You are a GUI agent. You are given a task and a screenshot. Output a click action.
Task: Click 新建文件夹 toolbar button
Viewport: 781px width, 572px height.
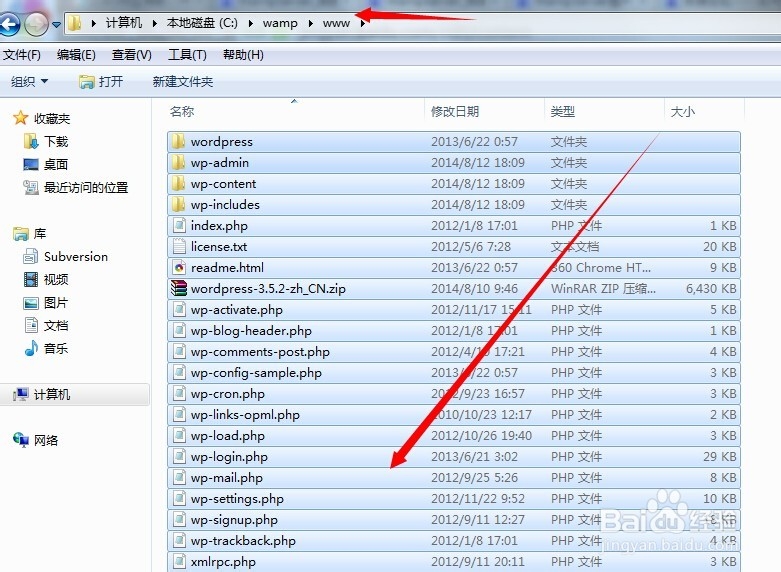pos(183,81)
